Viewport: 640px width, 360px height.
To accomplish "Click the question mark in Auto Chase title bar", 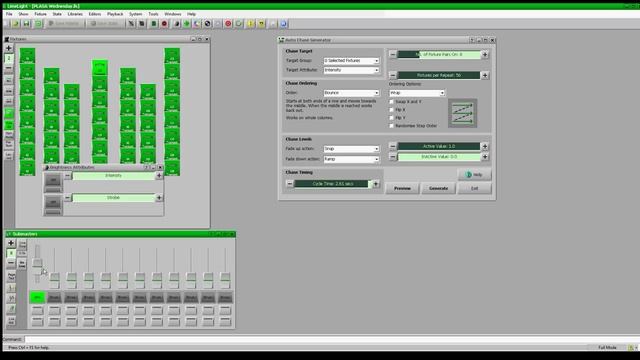I will (x=472, y=40).
